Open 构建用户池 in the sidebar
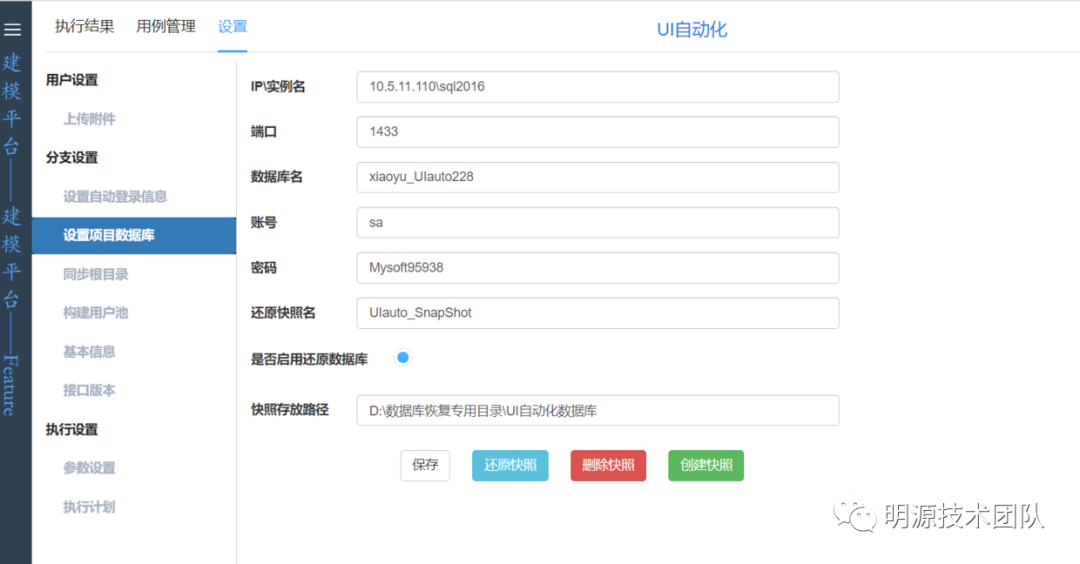 [96, 313]
